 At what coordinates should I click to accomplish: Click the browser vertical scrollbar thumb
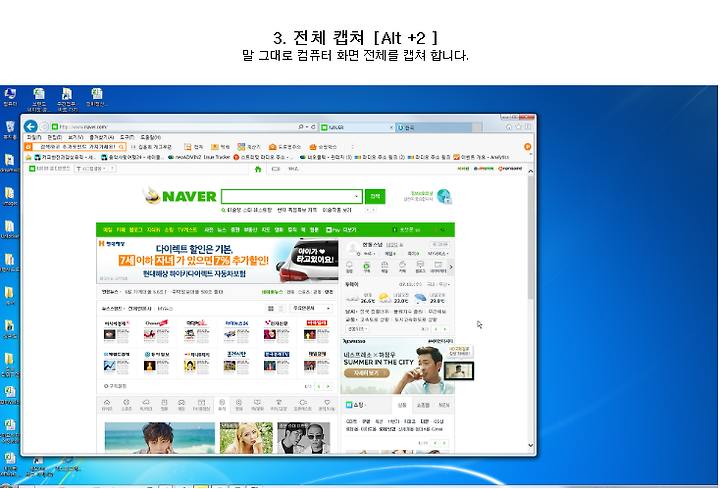pyautogui.click(x=530, y=236)
